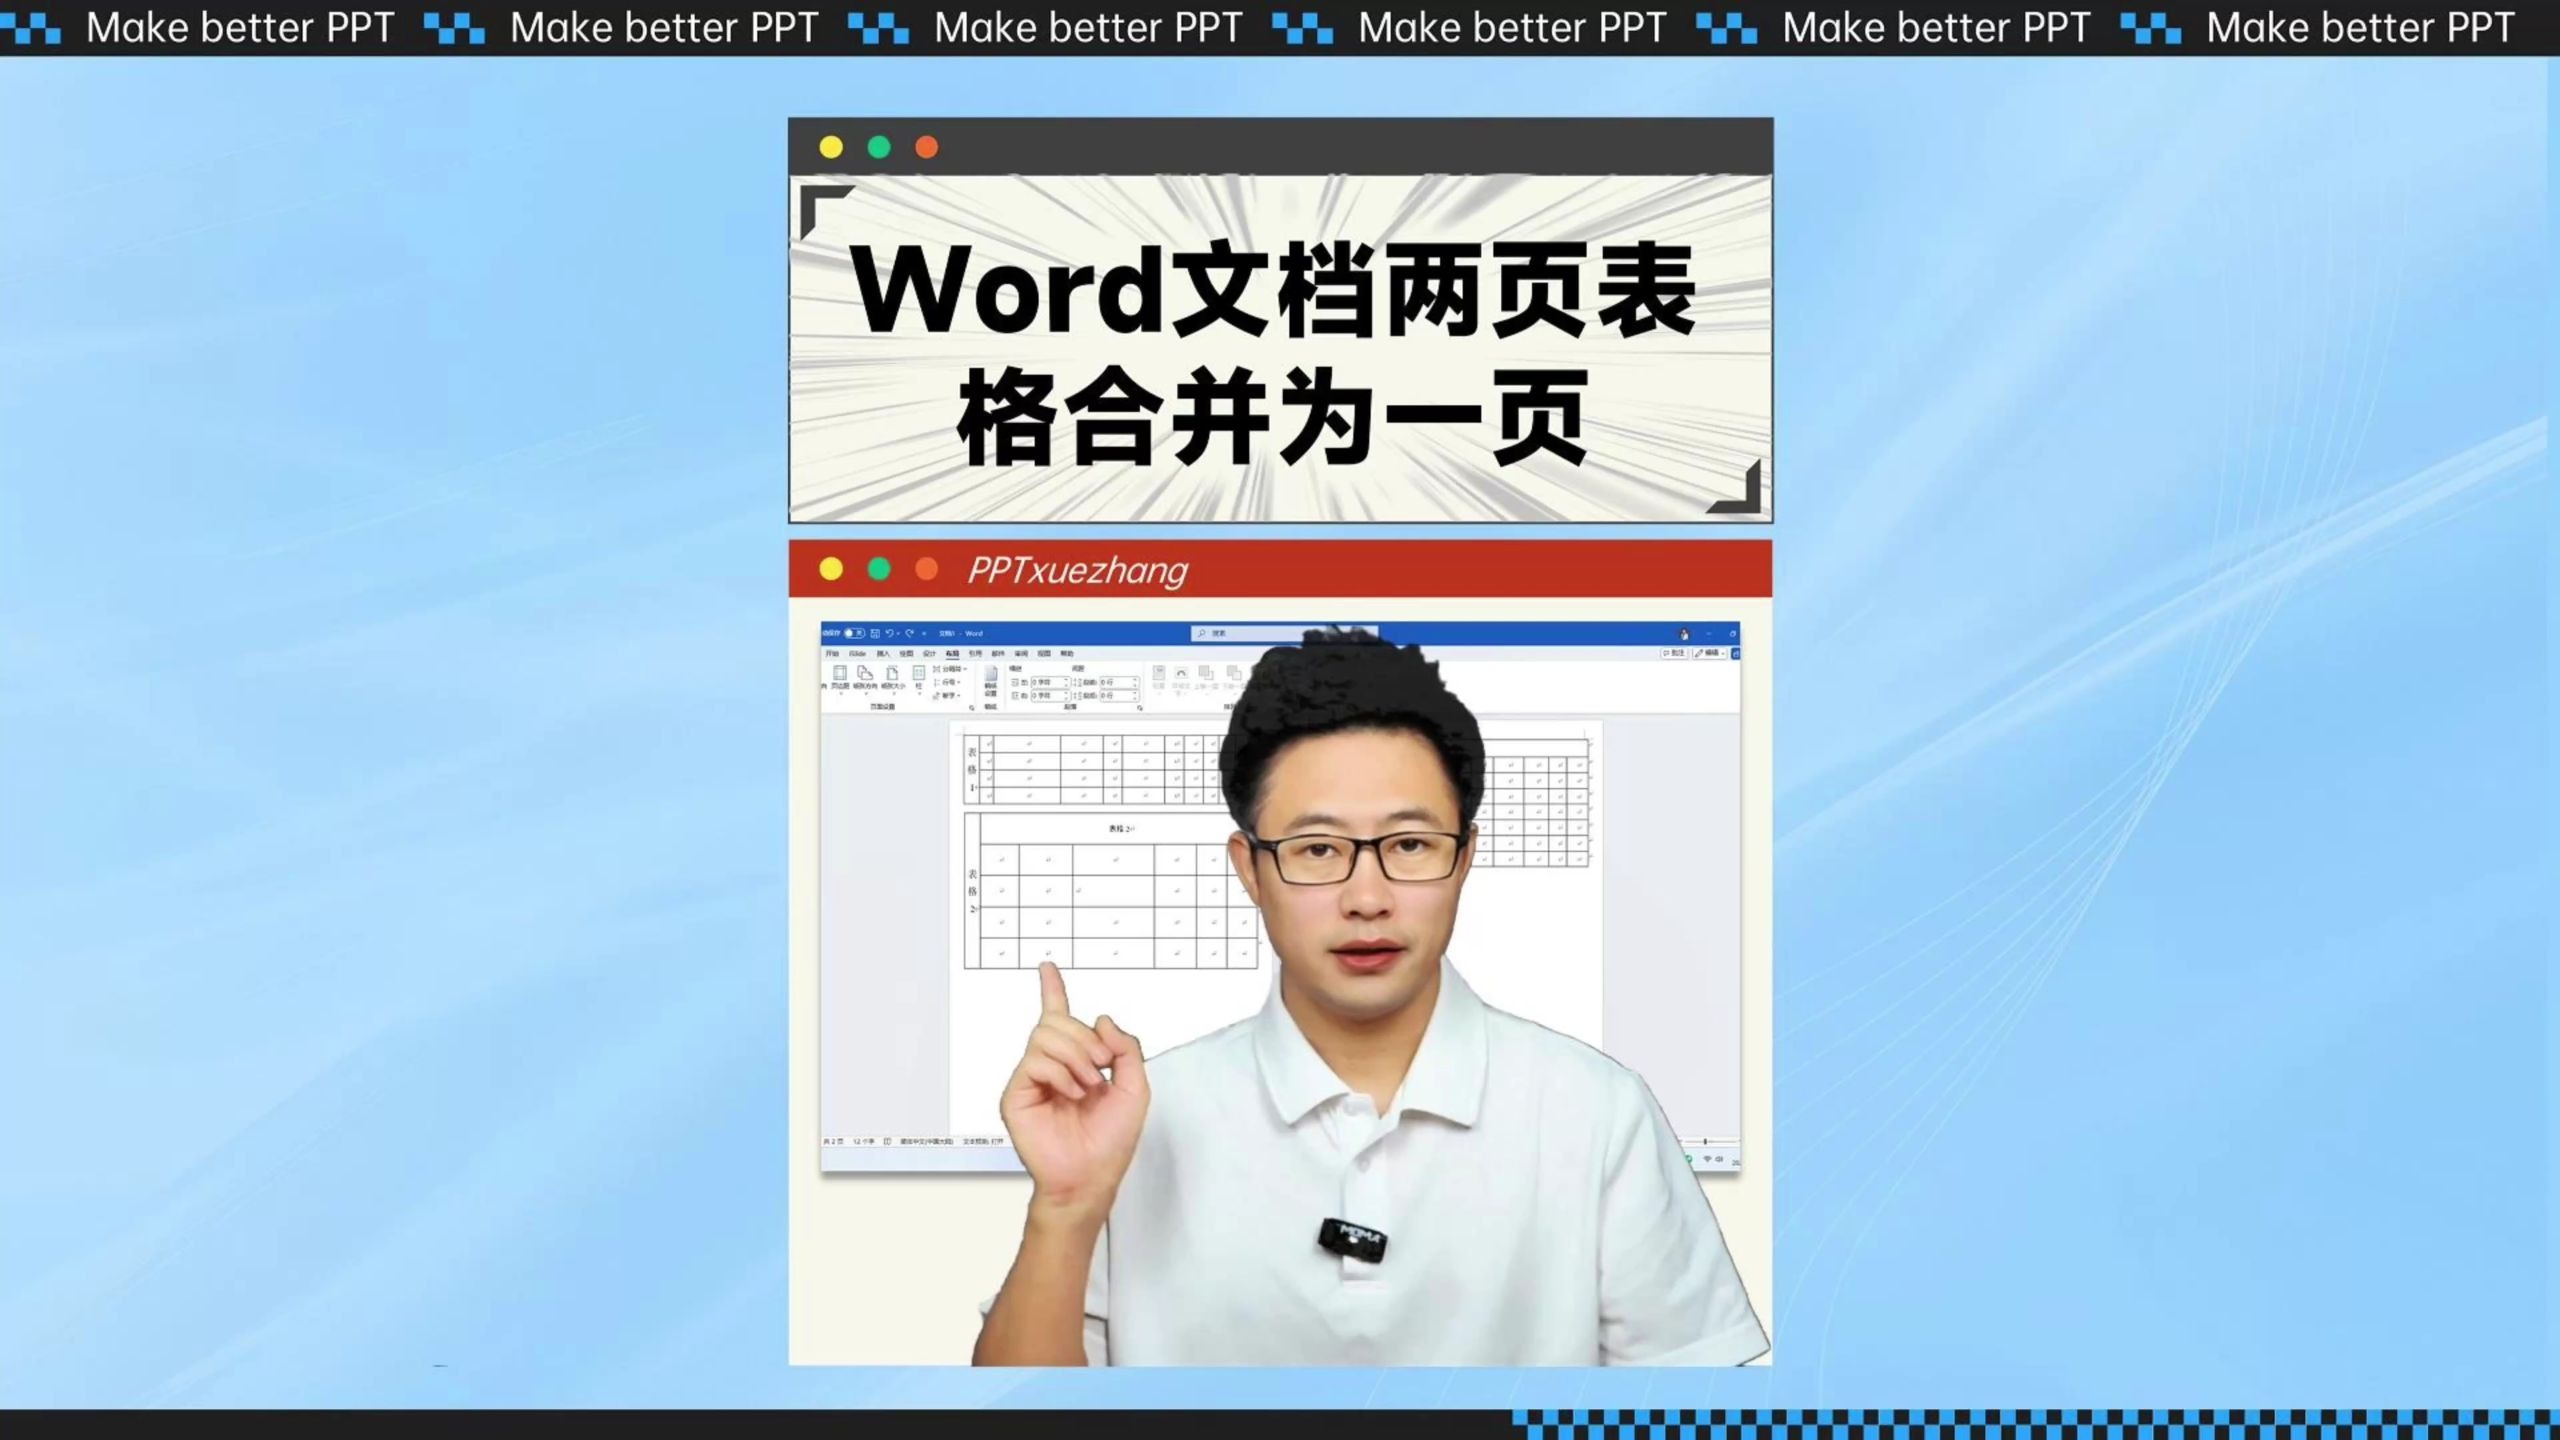Click the Comments (批注) button
Screen dimensions: 2560x1440
(1673, 654)
